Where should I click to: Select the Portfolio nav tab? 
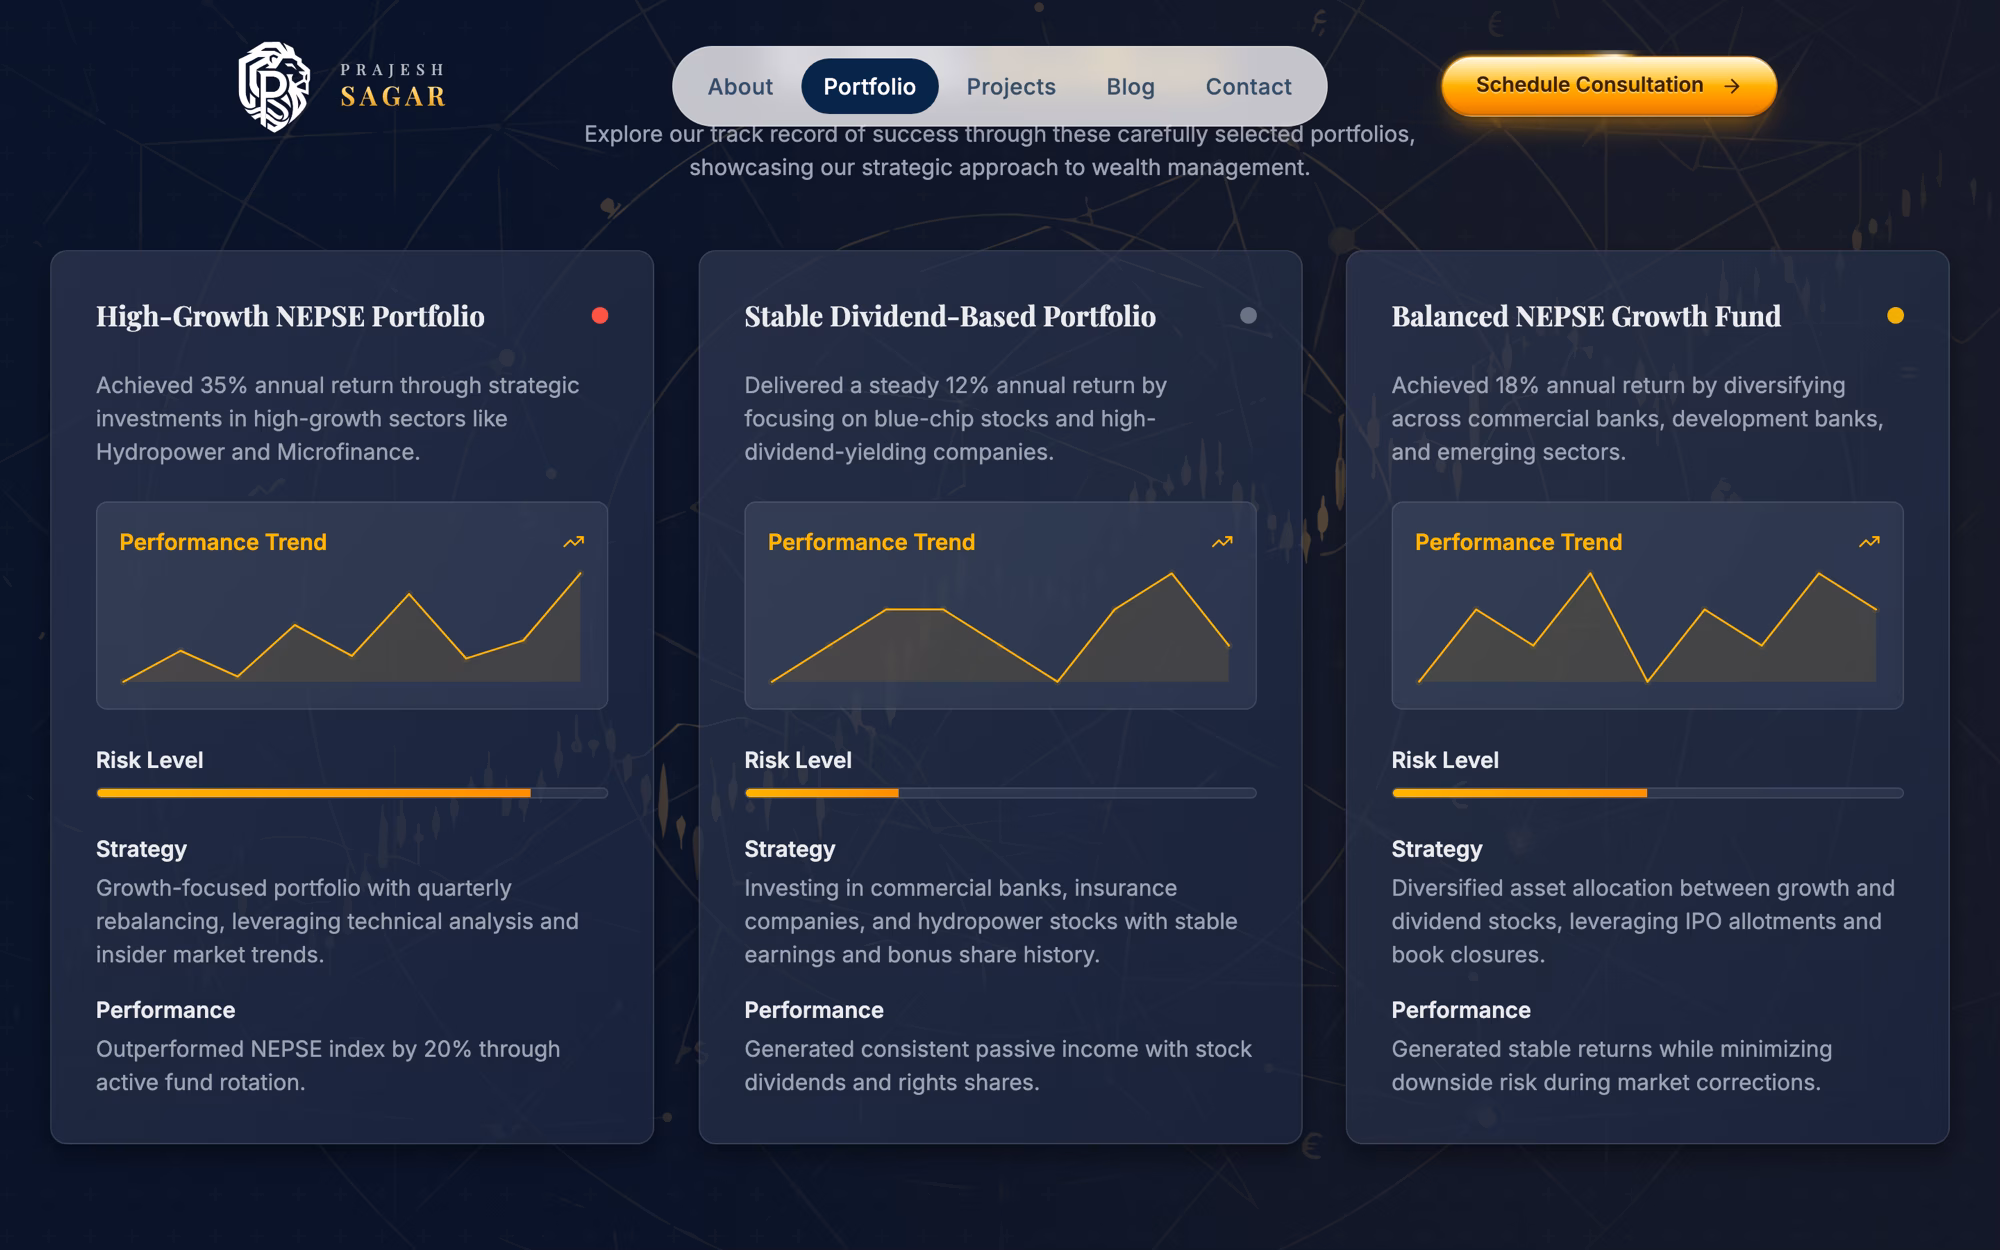click(x=870, y=87)
